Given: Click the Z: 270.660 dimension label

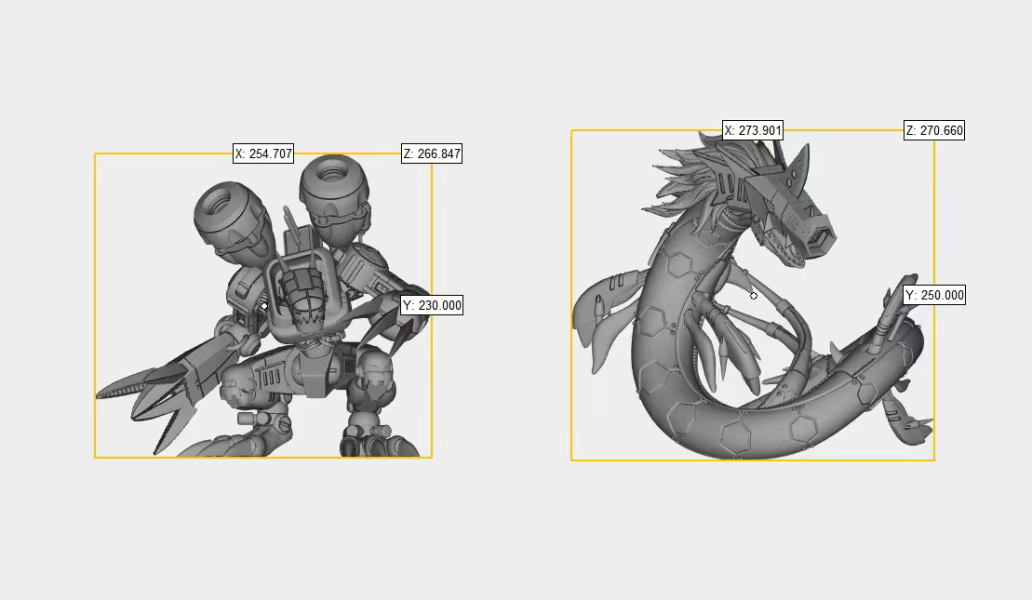Looking at the screenshot, I should point(932,129).
